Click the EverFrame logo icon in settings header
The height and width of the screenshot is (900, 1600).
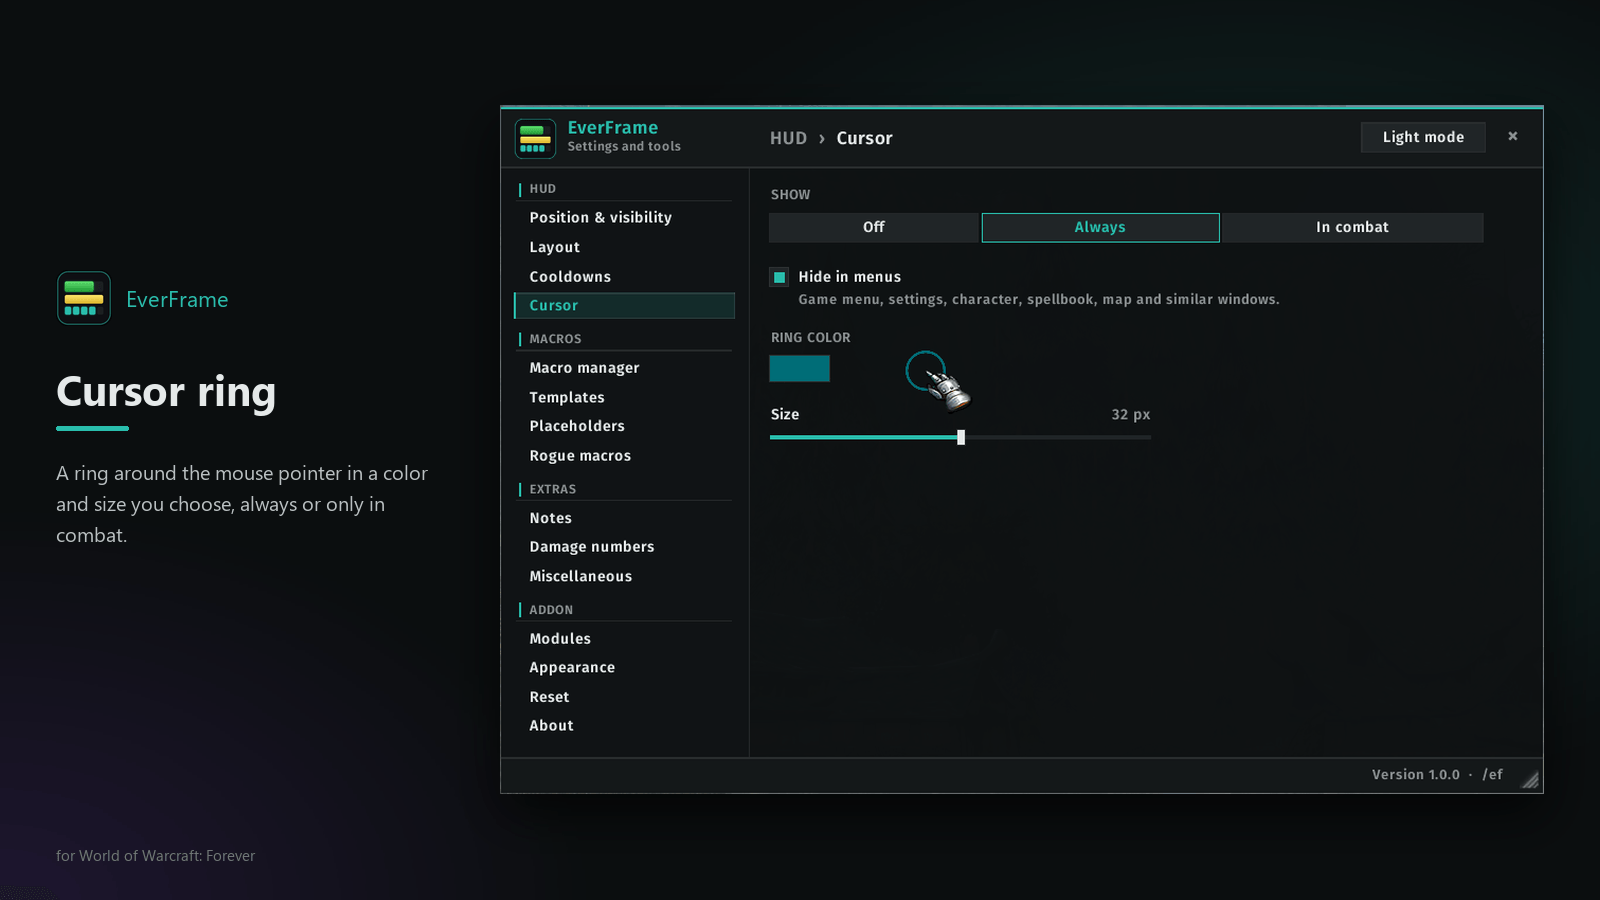[535, 139]
